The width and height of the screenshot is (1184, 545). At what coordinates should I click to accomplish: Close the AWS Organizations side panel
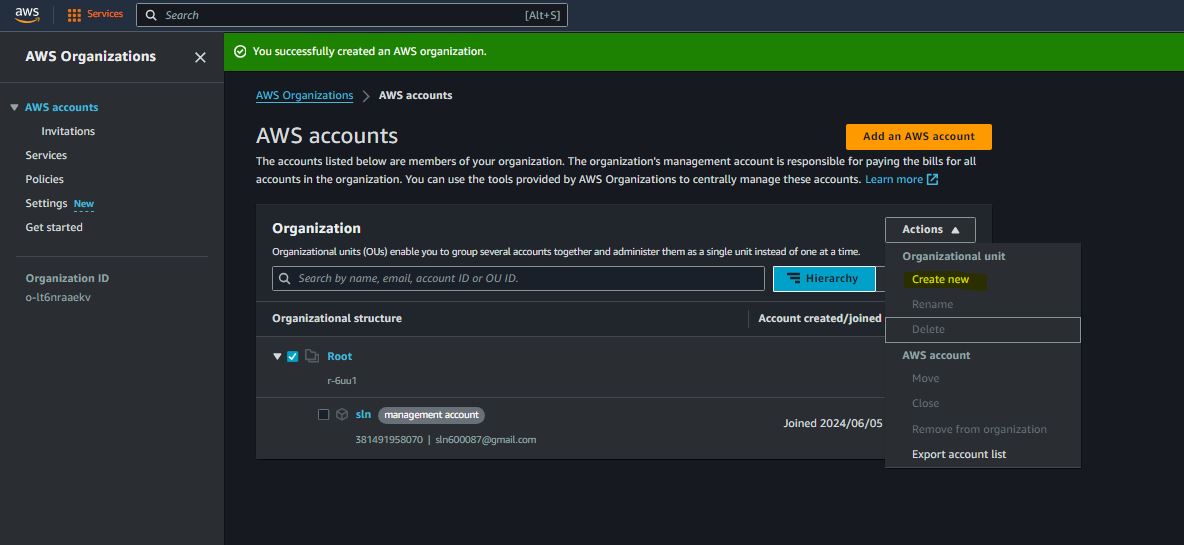coord(200,58)
